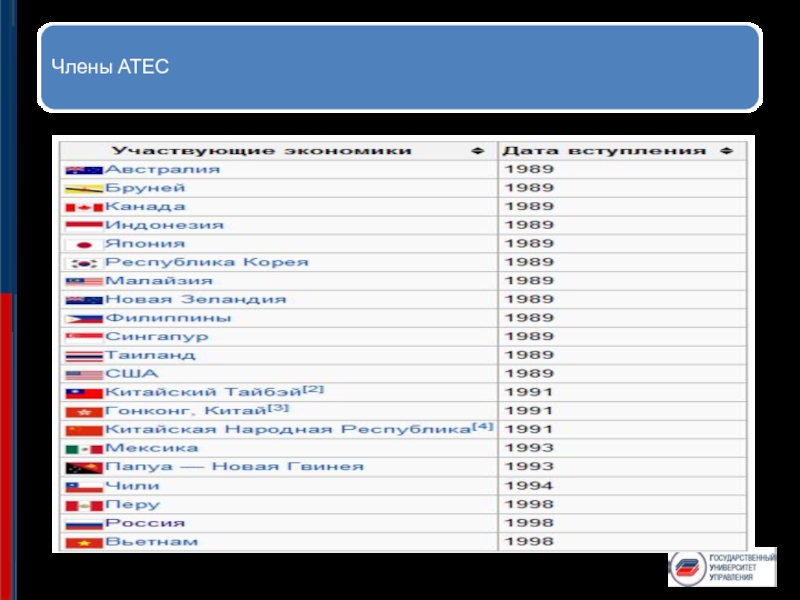
Task: Open the Китайский Тайбэй link
Action: 204,392
